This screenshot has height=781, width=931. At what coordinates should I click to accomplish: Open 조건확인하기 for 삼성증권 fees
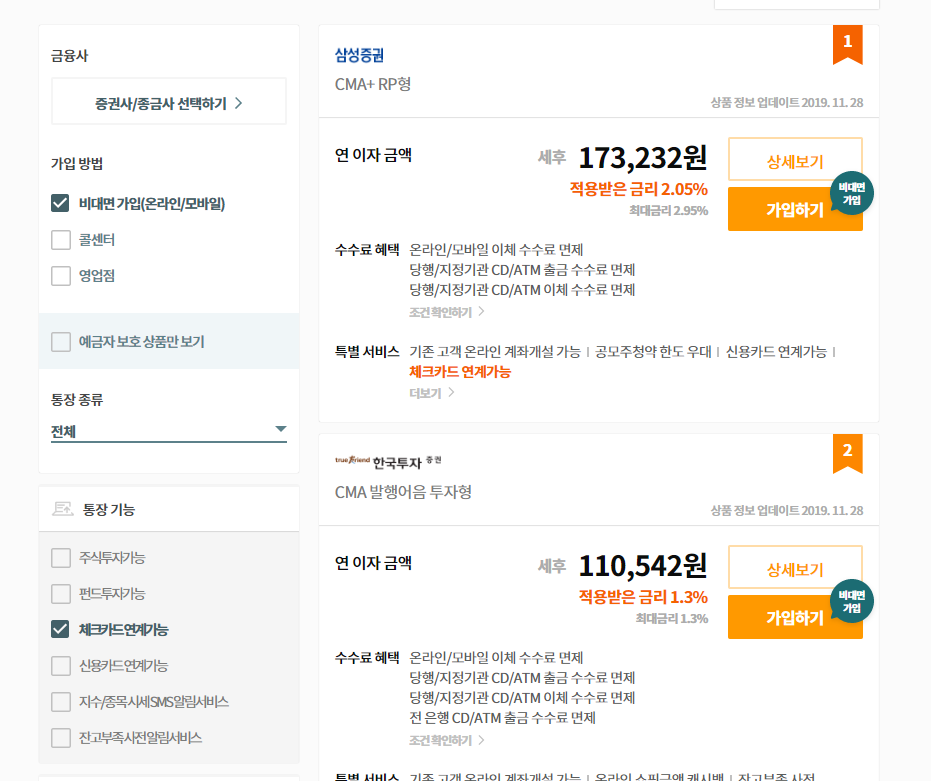pyautogui.click(x=446, y=312)
